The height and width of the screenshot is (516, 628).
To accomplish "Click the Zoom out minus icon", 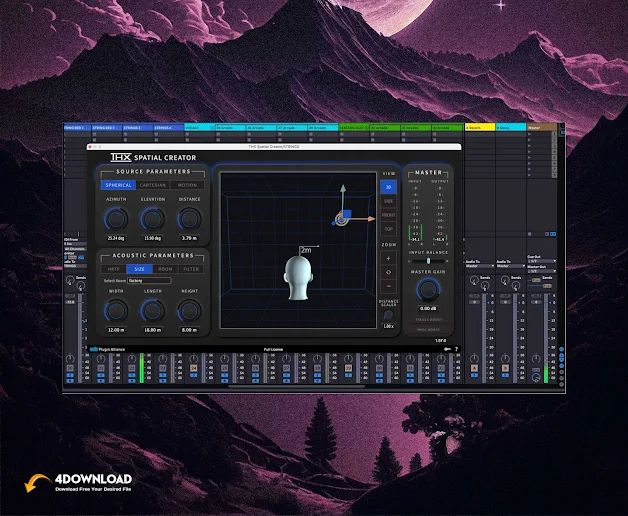I will 388,286.
